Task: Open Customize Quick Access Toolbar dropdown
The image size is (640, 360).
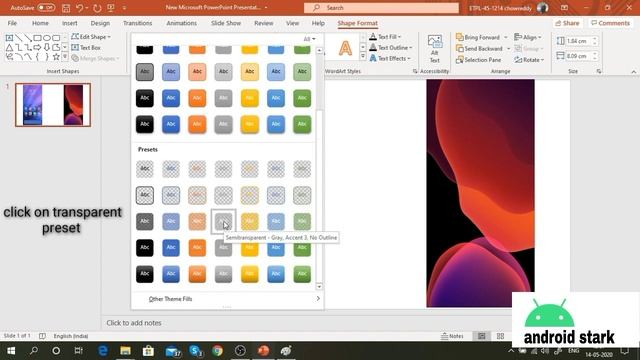Action: pyautogui.click(x=124, y=8)
